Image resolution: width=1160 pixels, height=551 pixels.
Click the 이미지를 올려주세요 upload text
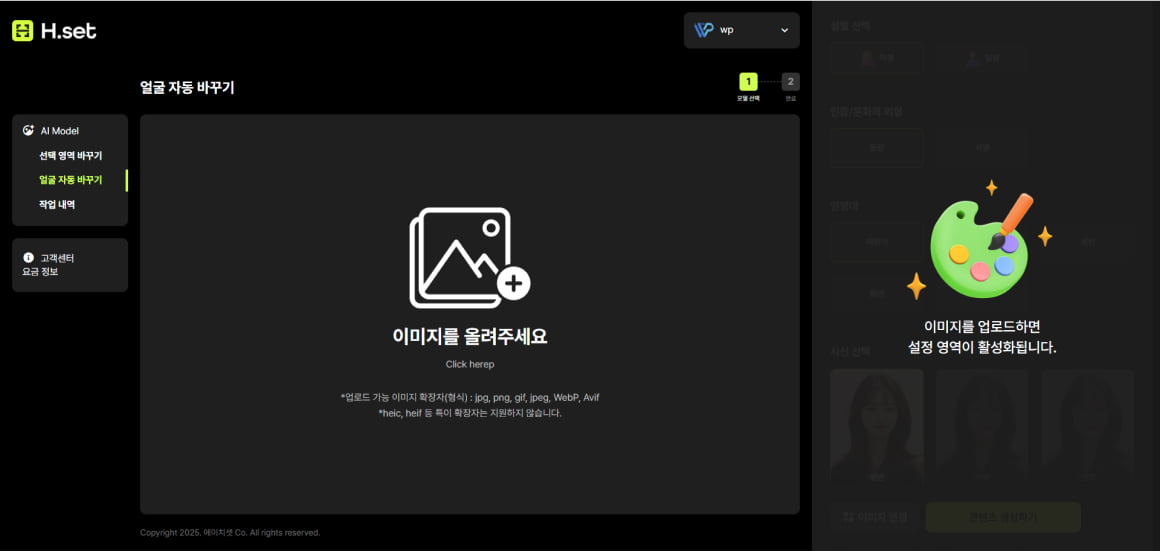(469, 337)
